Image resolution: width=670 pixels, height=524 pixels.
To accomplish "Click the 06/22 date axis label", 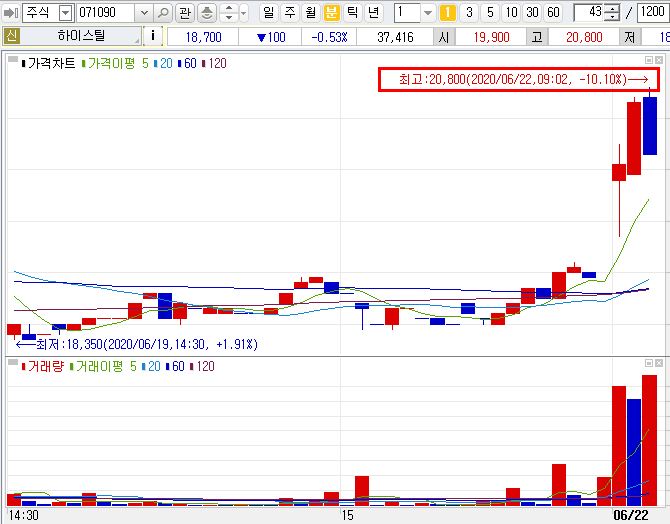I will tap(631, 515).
